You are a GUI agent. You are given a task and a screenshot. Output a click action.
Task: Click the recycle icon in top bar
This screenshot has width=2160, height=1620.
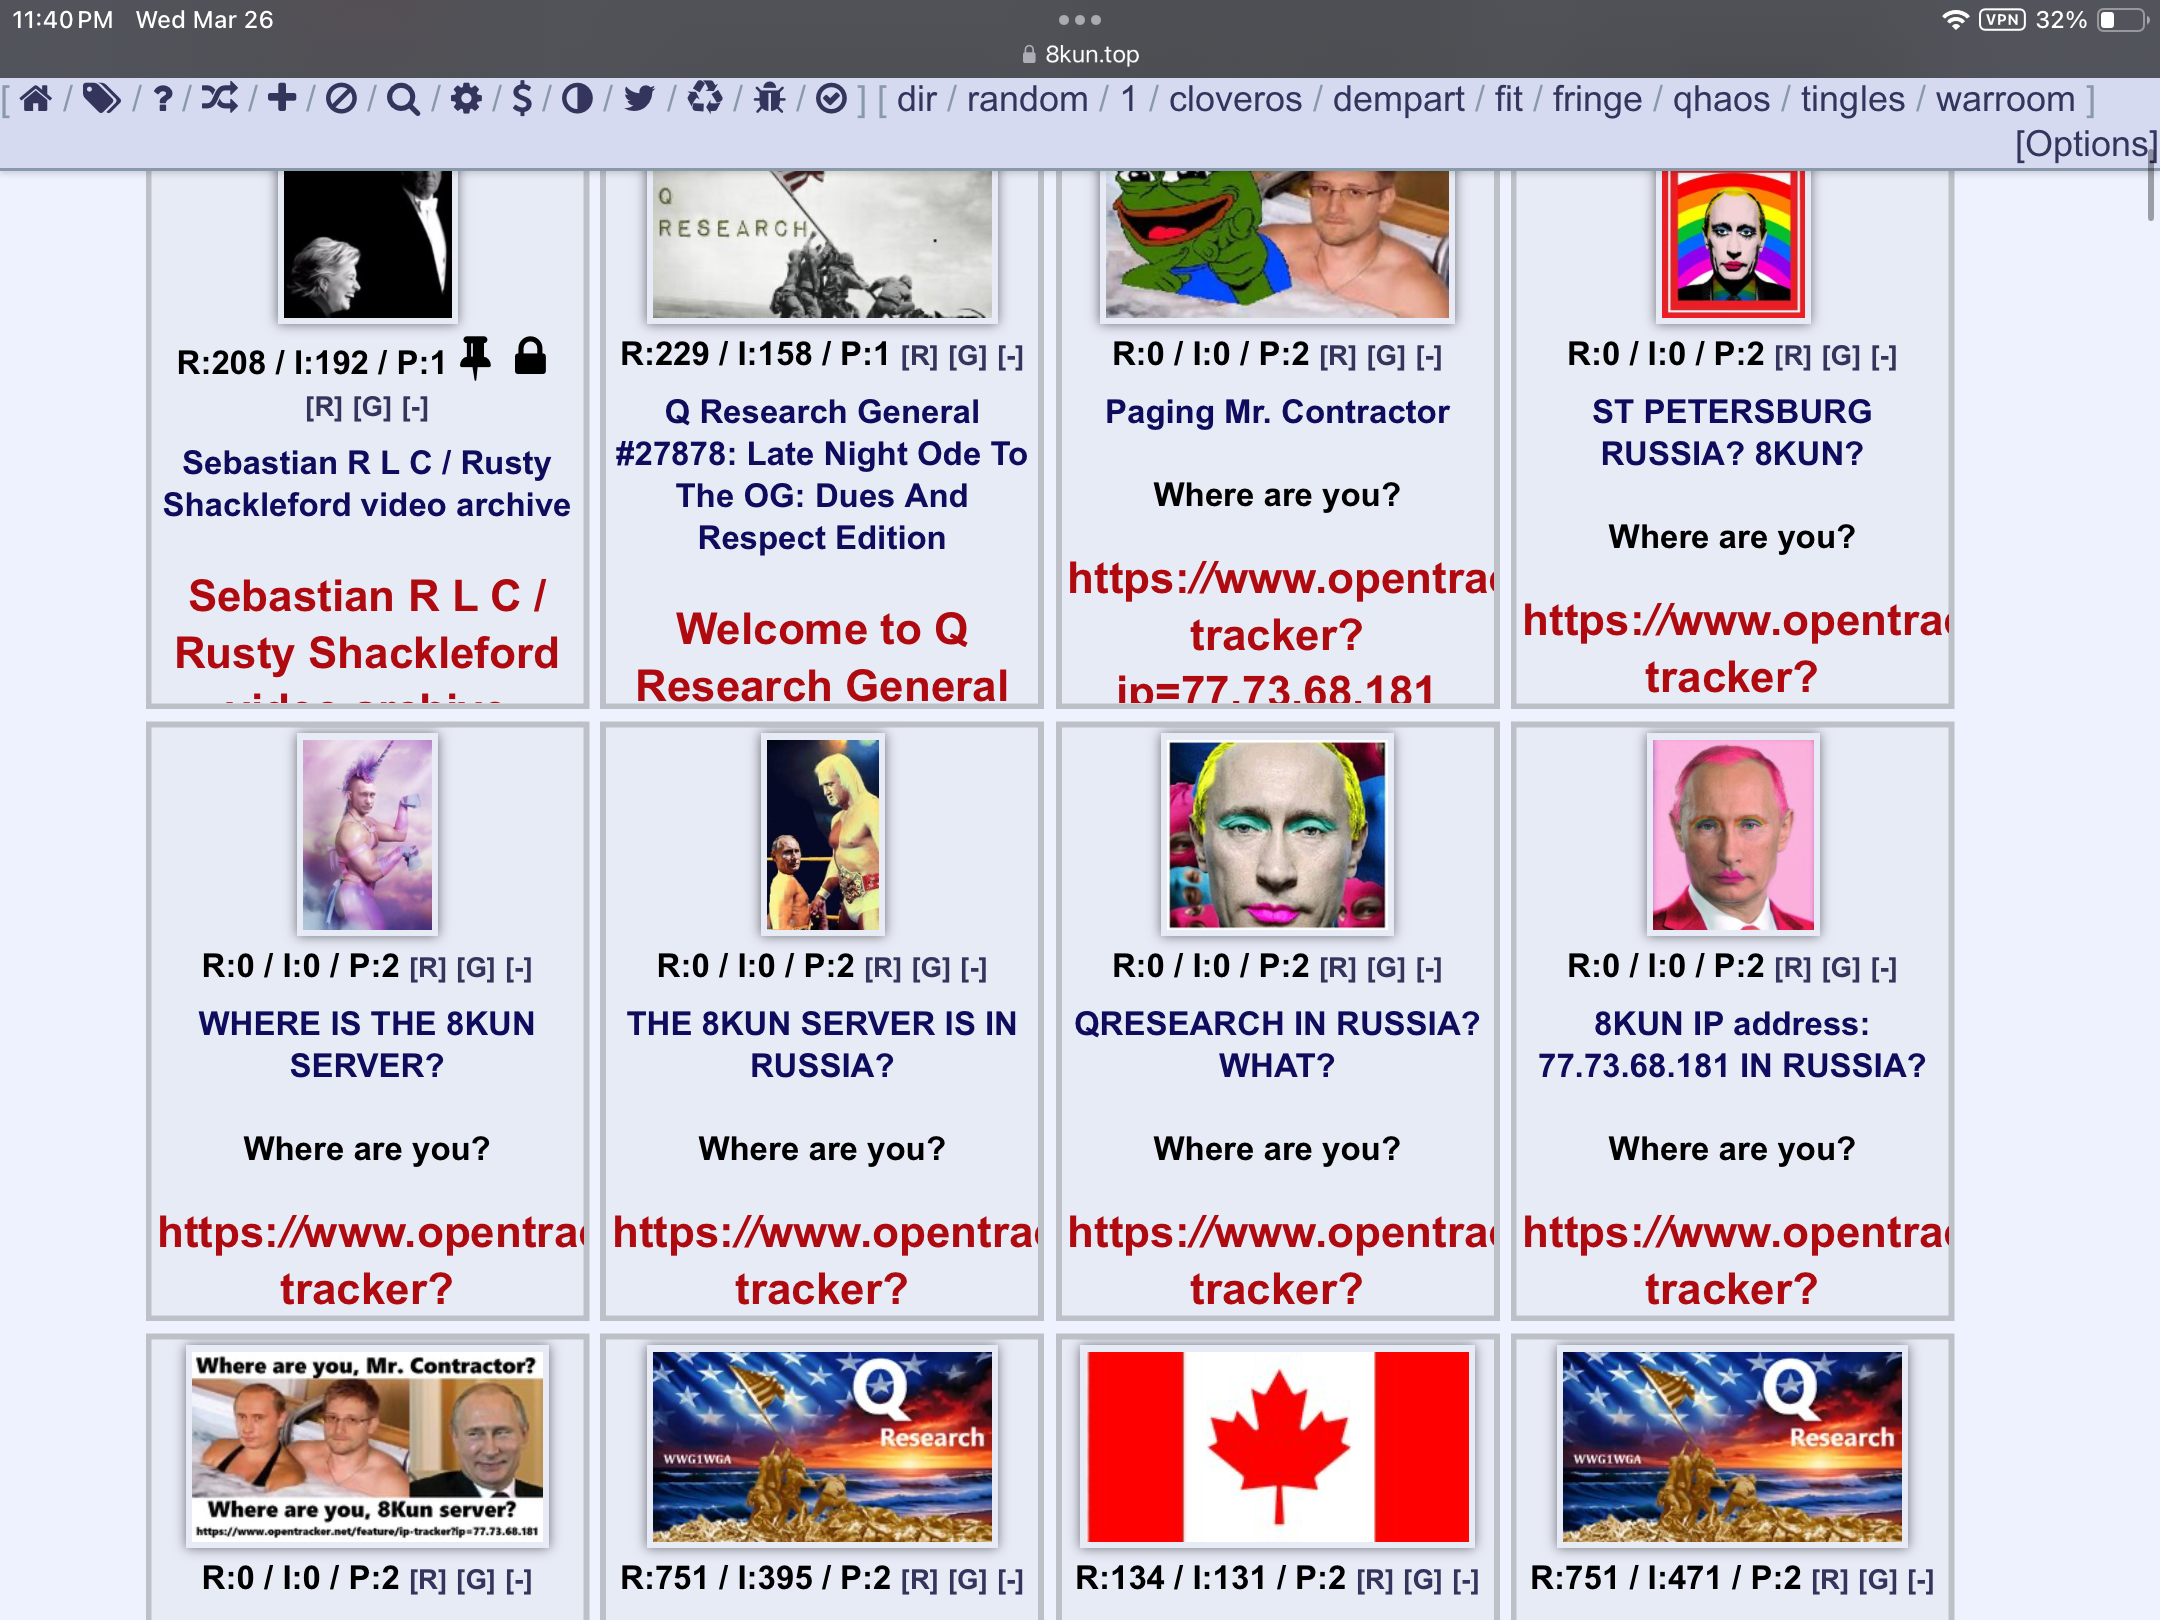(x=705, y=99)
